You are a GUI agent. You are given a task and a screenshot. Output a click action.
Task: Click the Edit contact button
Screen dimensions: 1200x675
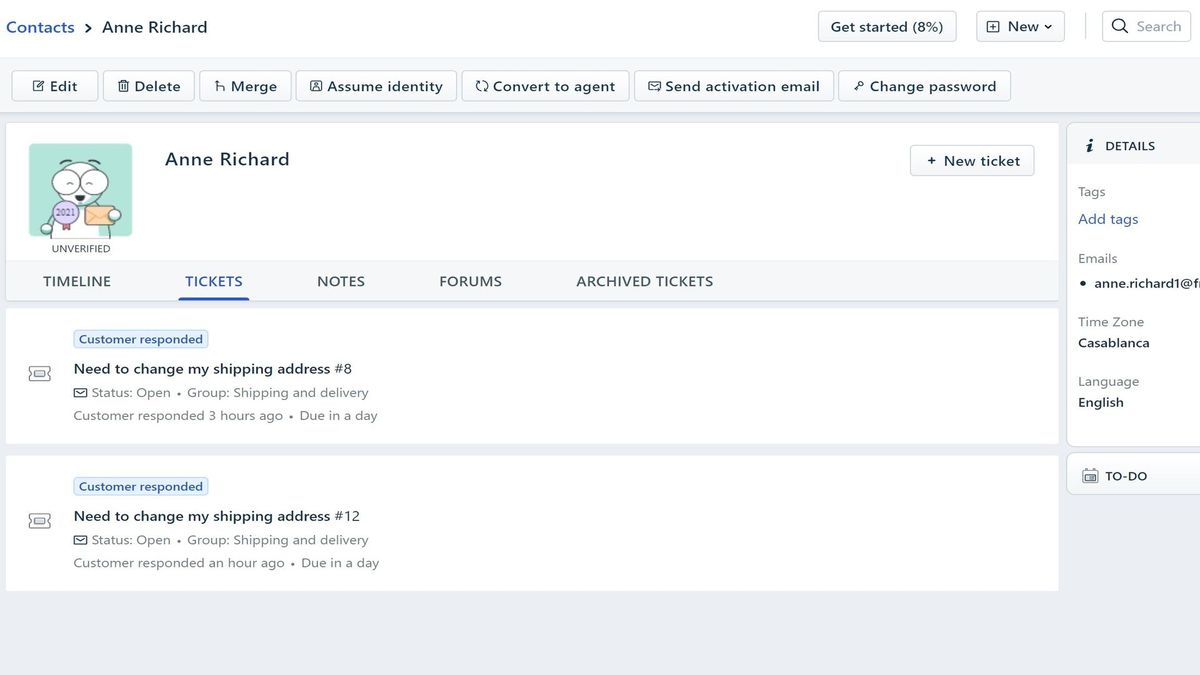point(55,86)
